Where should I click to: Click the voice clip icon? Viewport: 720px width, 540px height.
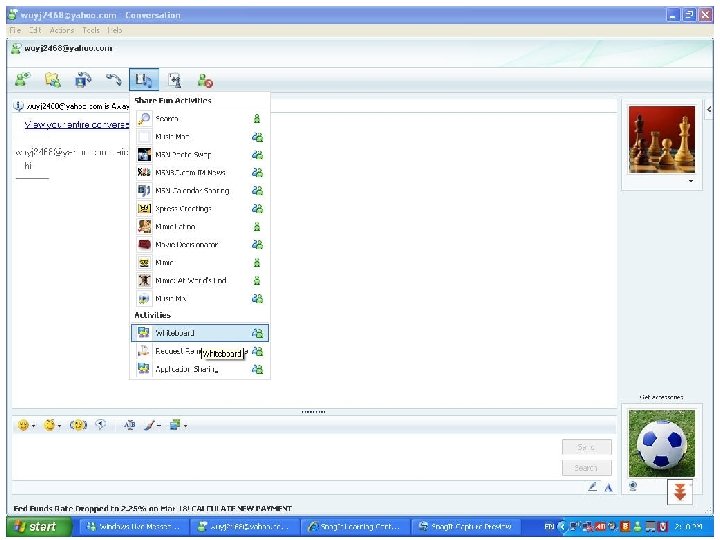pos(100,425)
